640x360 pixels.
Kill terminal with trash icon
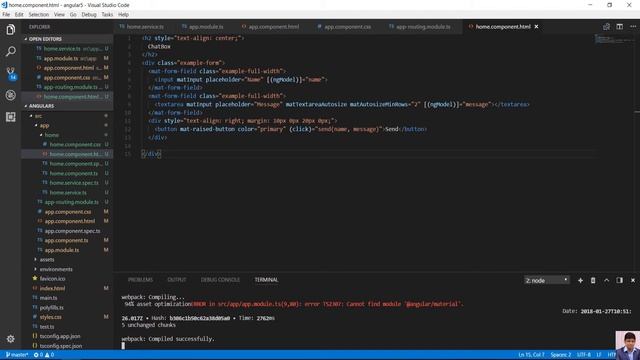coord(593,280)
